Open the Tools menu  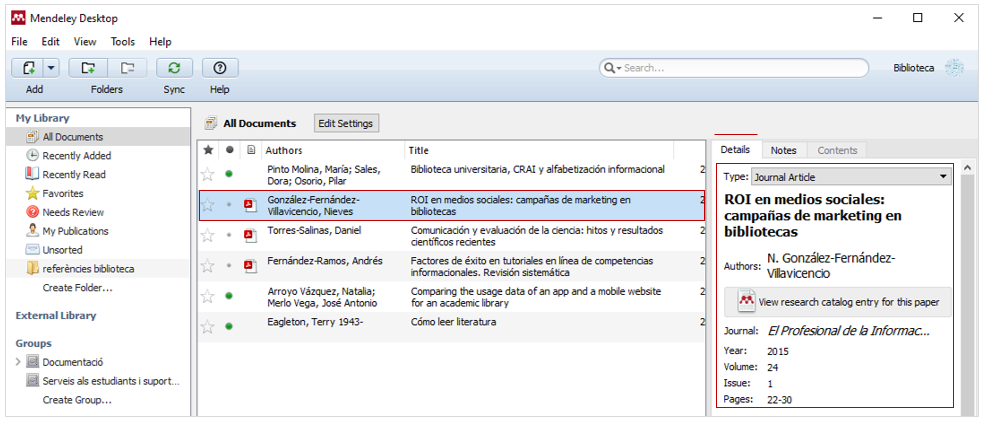[123, 41]
